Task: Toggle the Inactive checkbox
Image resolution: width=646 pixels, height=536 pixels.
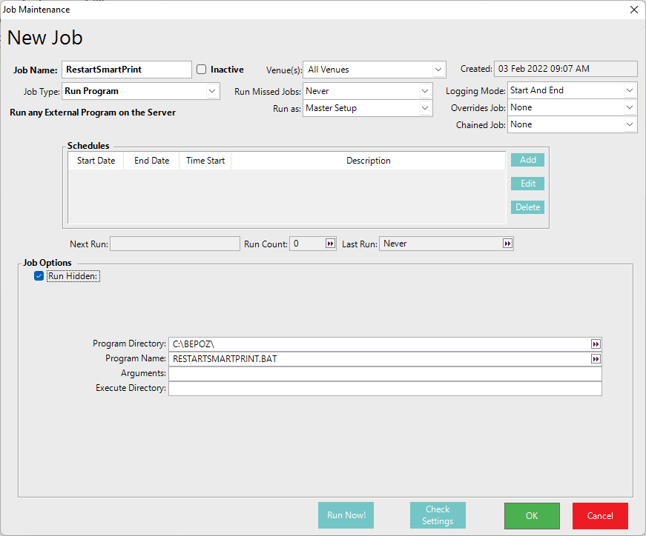Action: click(201, 70)
